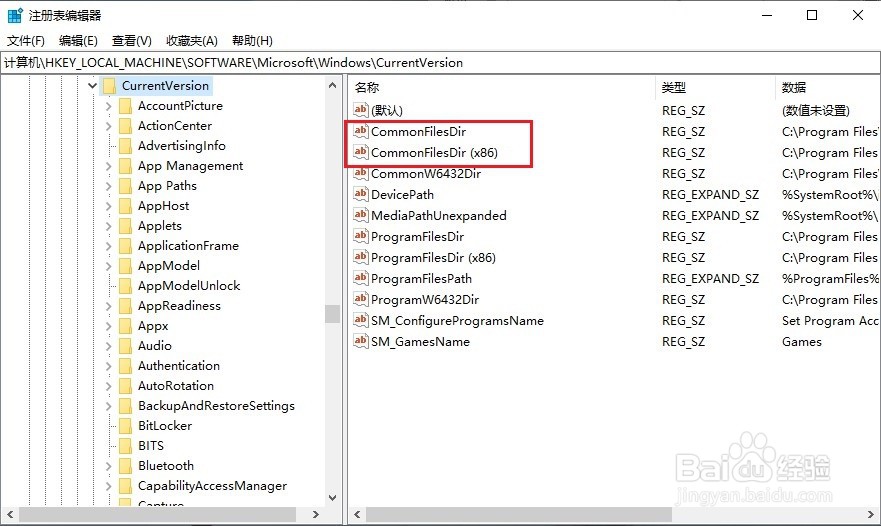This screenshot has height=526, width=881.
Task: Expand the ApplicationFrame key
Action: (108, 246)
